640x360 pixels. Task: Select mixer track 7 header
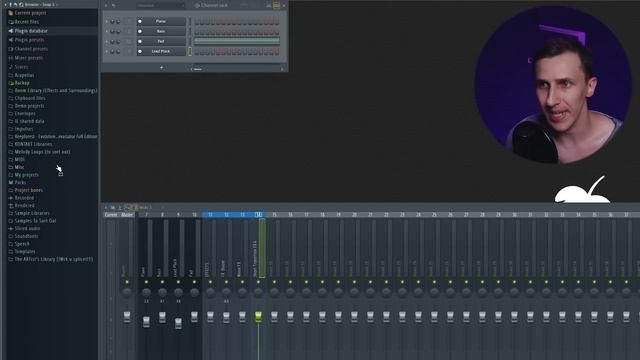point(146,215)
